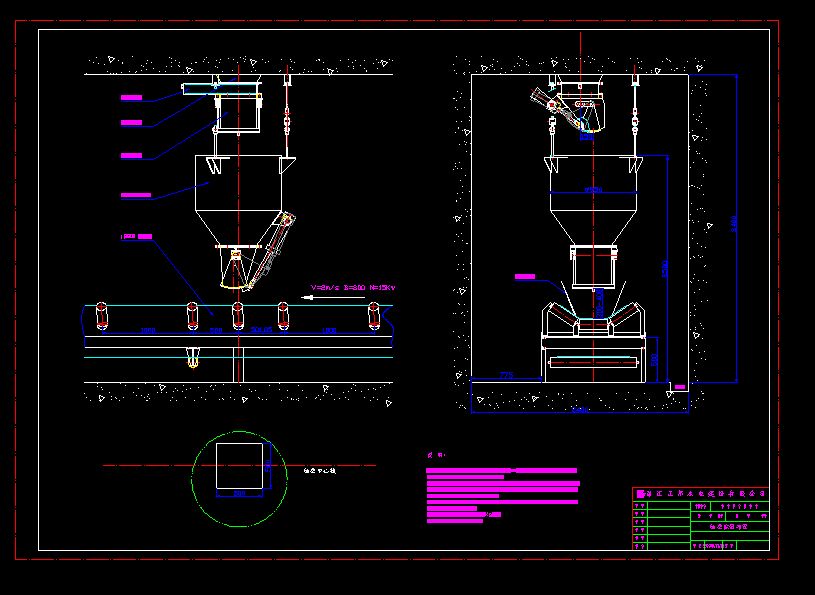Select the white centerline label beside the green circle

pos(320,471)
